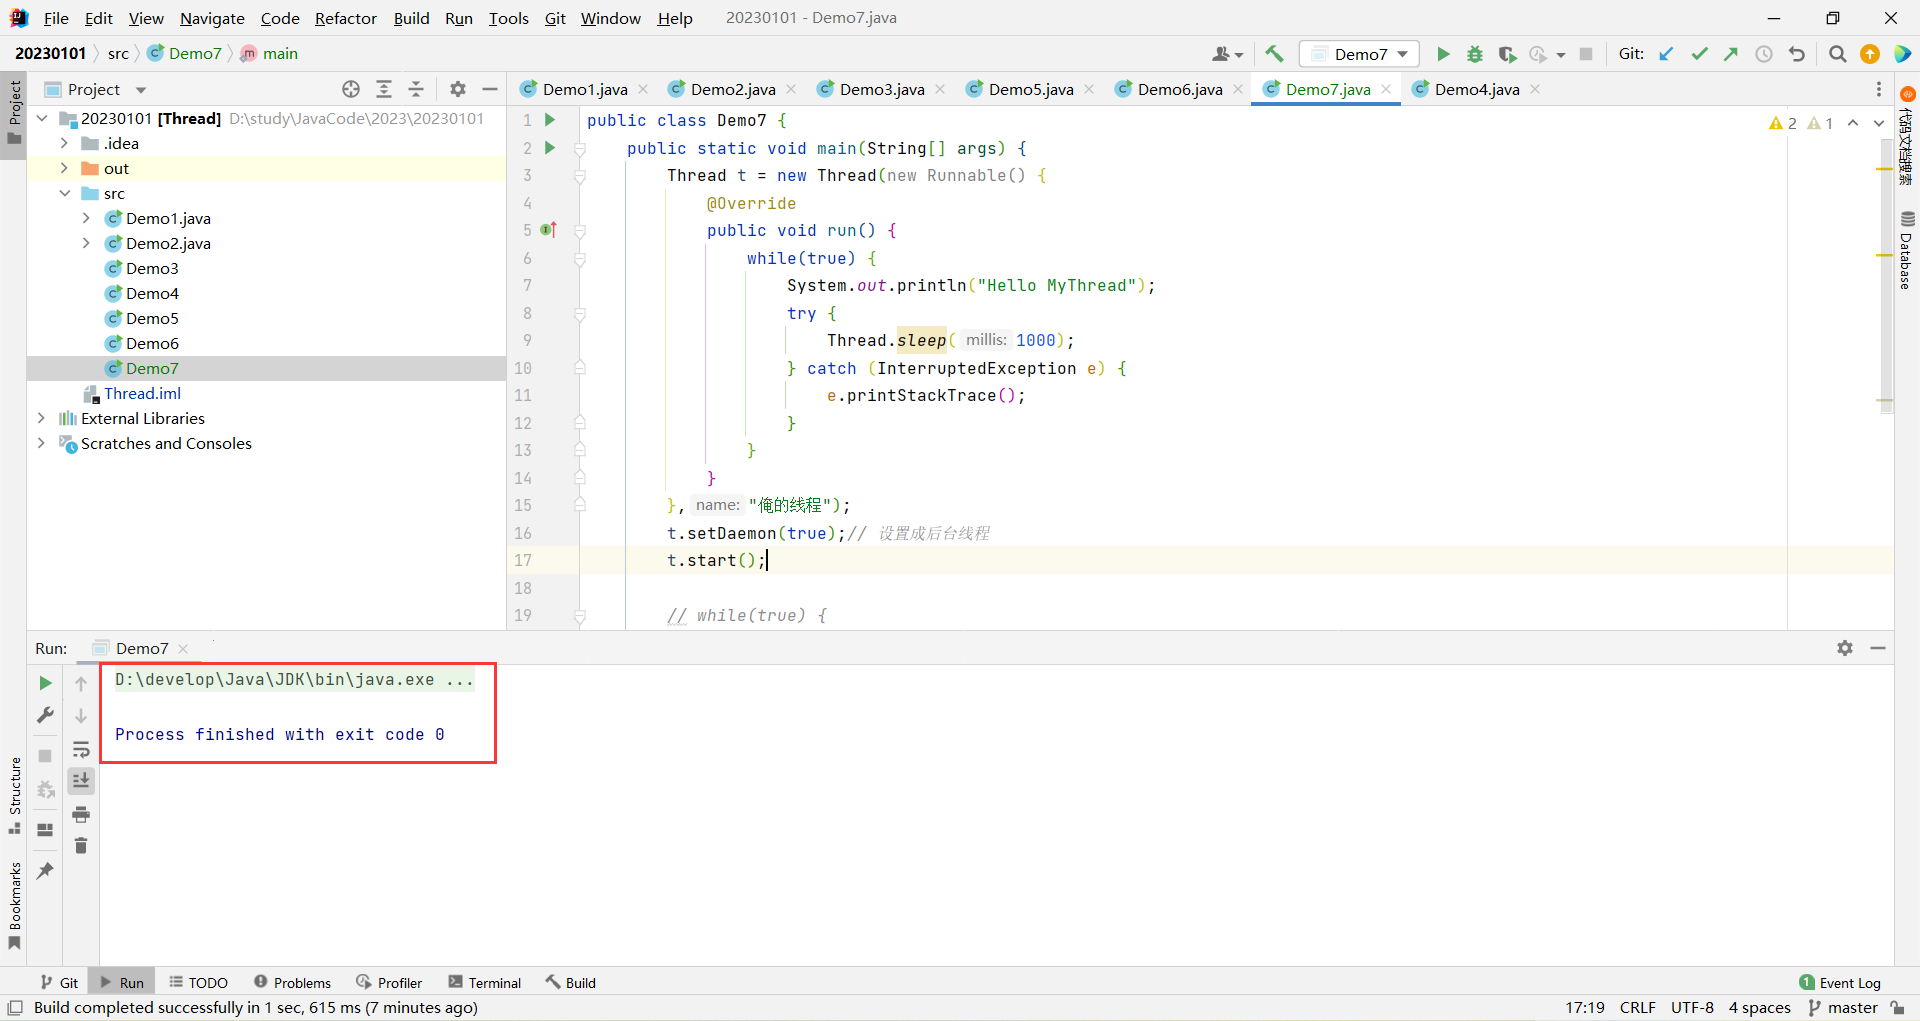
Task: Click Collapse All in Project panel
Action: coord(416,89)
